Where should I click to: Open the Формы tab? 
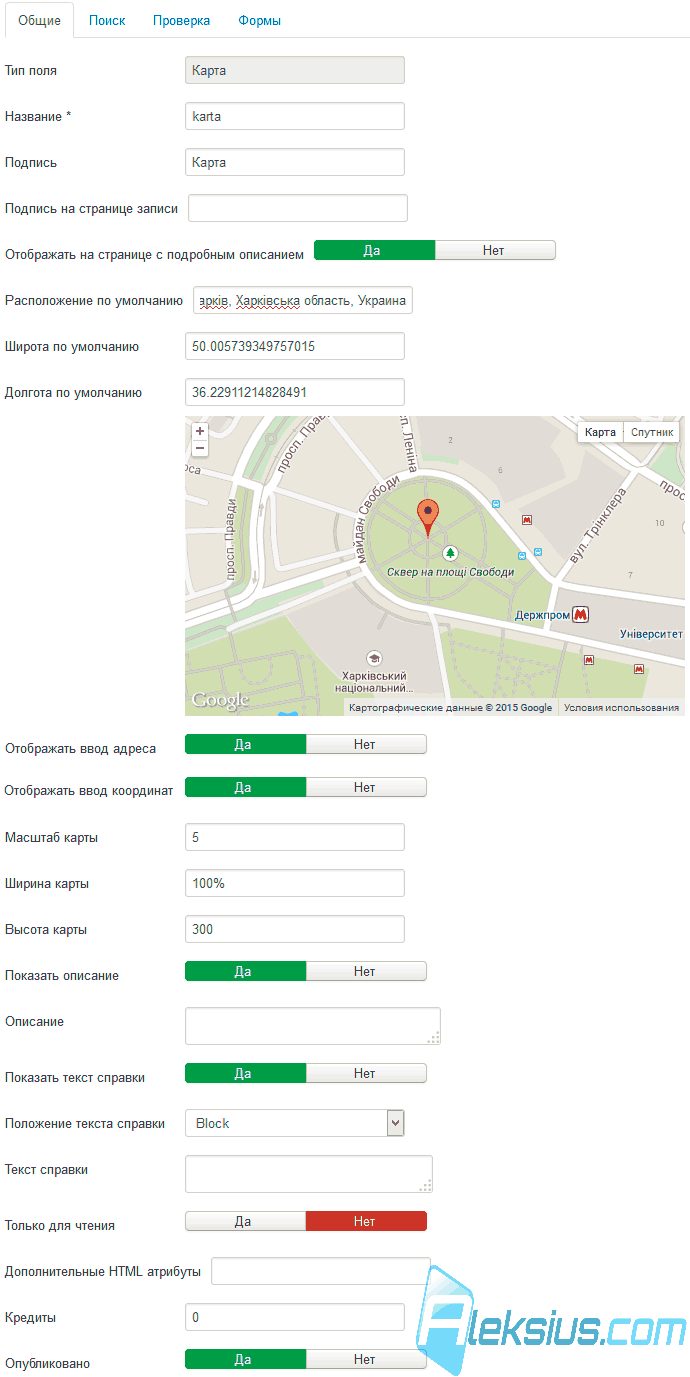pyautogui.click(x=260, y=20)
